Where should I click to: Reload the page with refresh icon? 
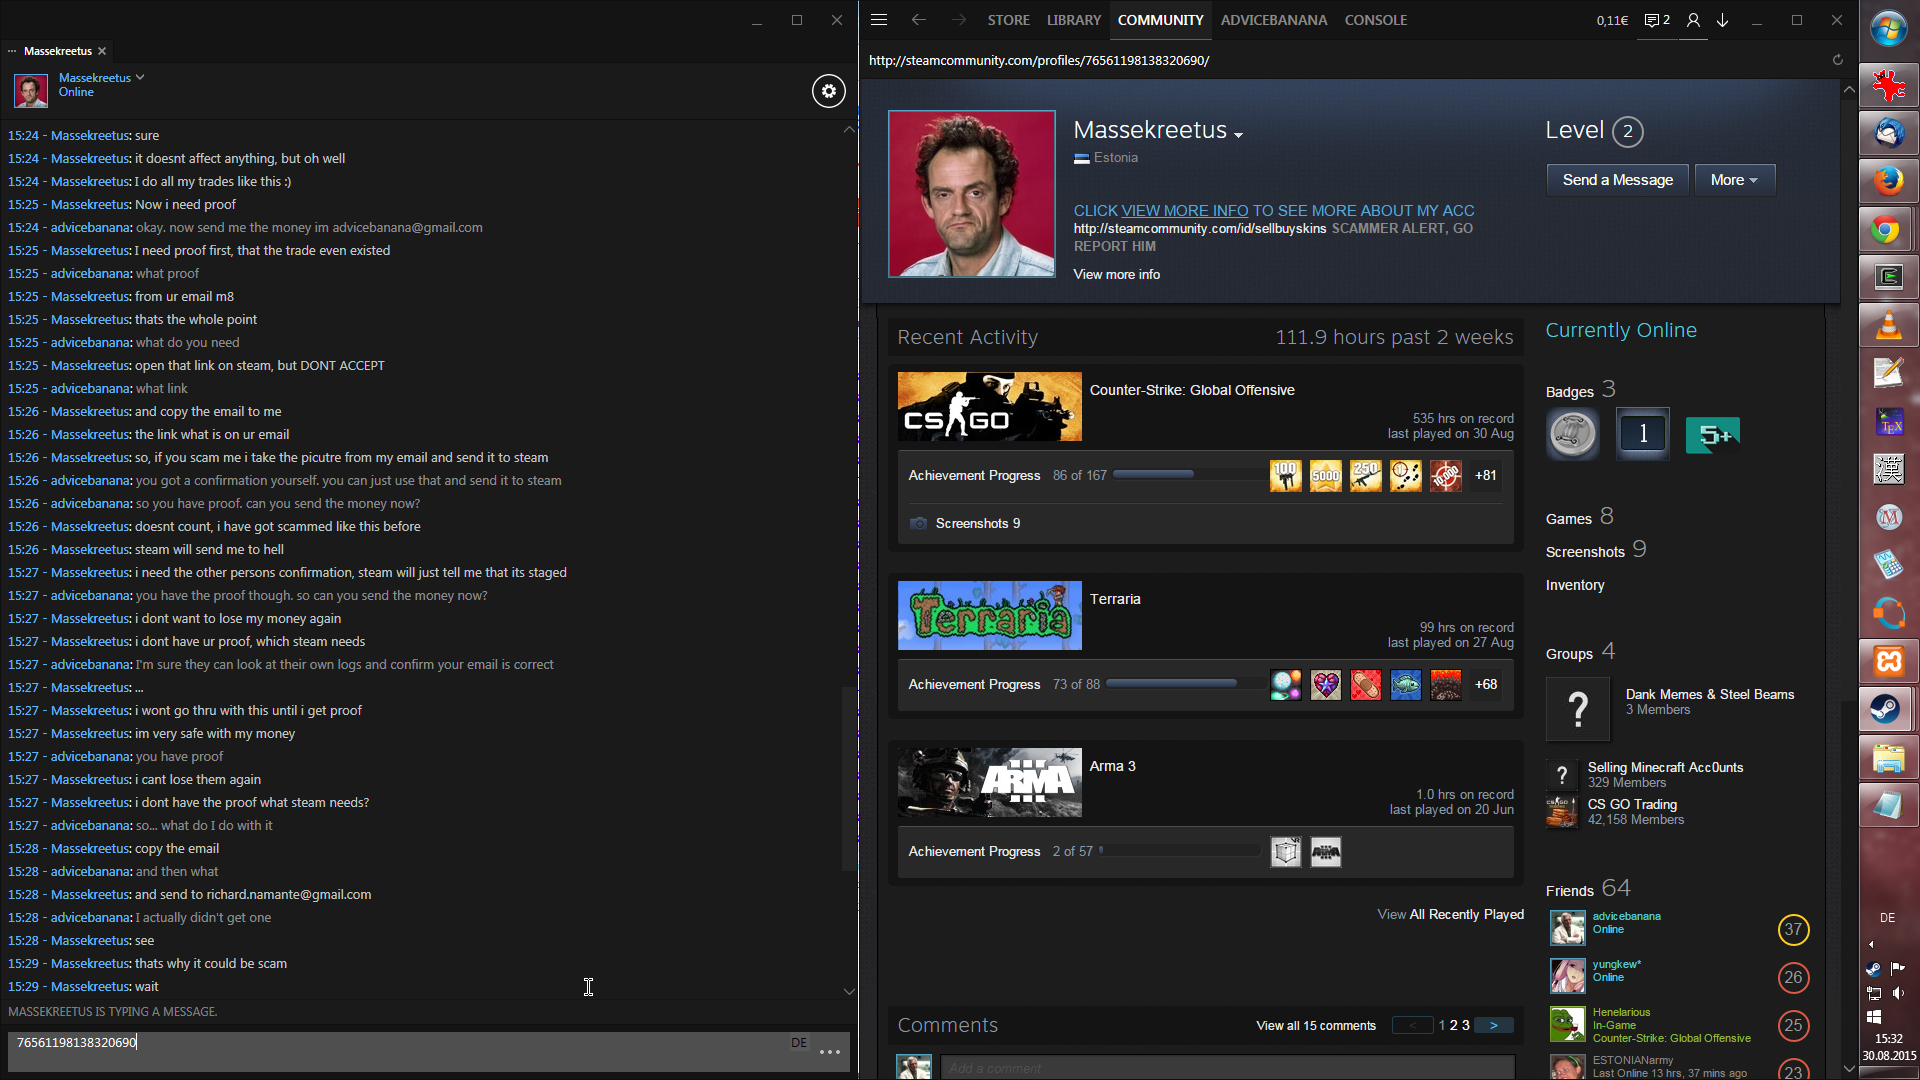tap(1837, 60)
